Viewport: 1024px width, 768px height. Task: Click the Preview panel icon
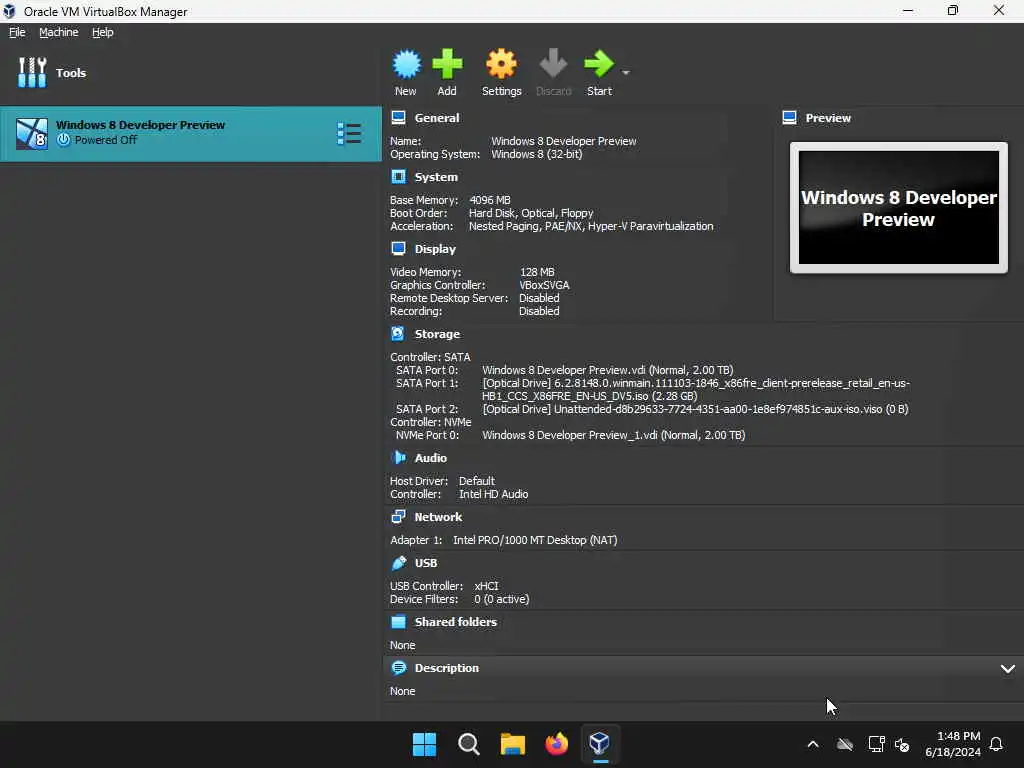790,118
